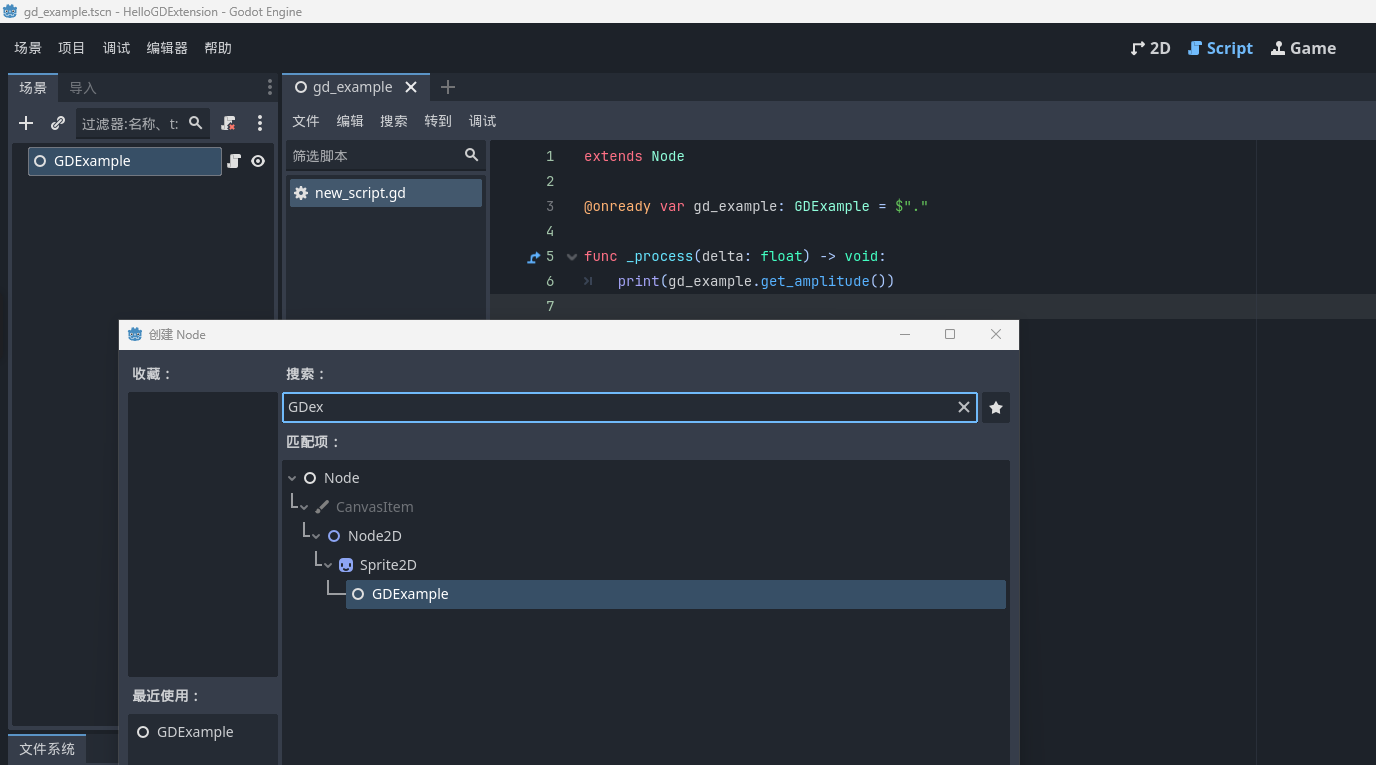The image size is (1376, 765).
Task: Select Sprite2D in the matches tree
Action: point(388,565)
